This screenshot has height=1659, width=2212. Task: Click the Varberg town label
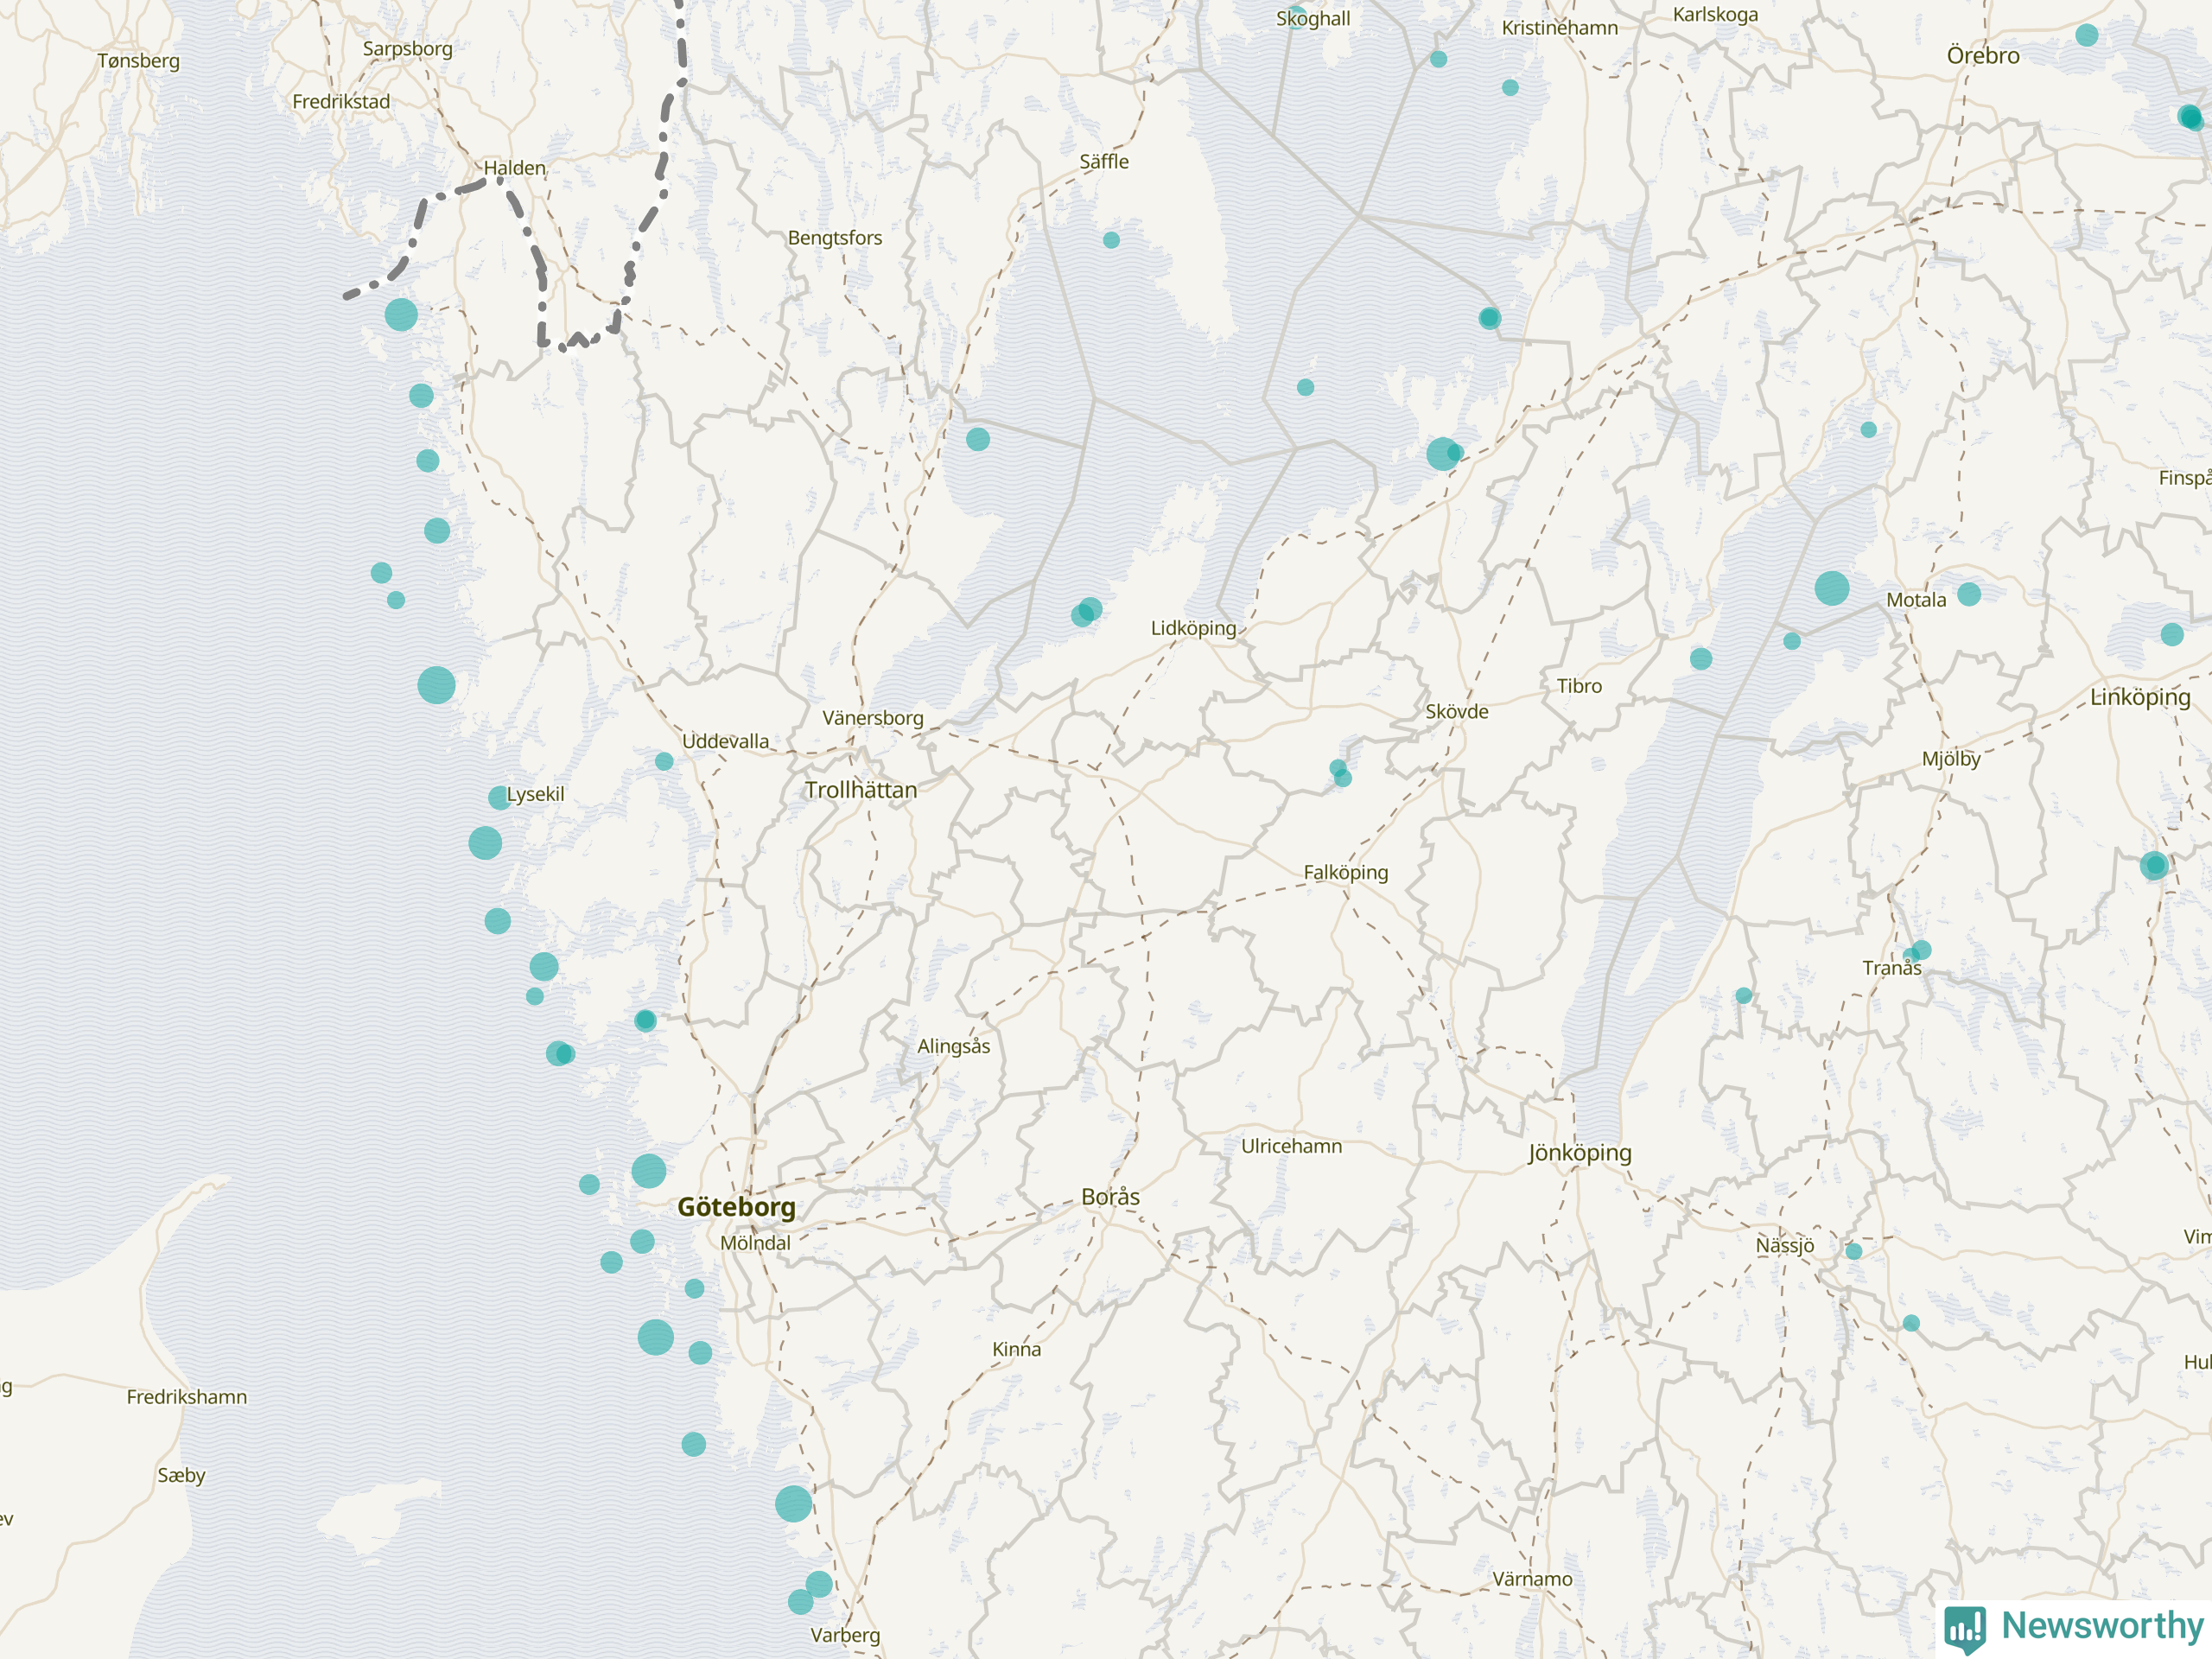845,1636
